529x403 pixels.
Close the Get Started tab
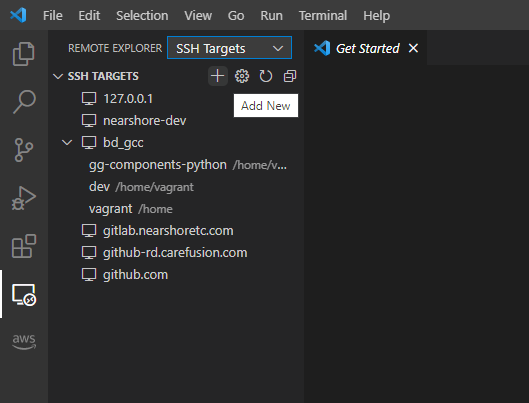click(413, 48)
